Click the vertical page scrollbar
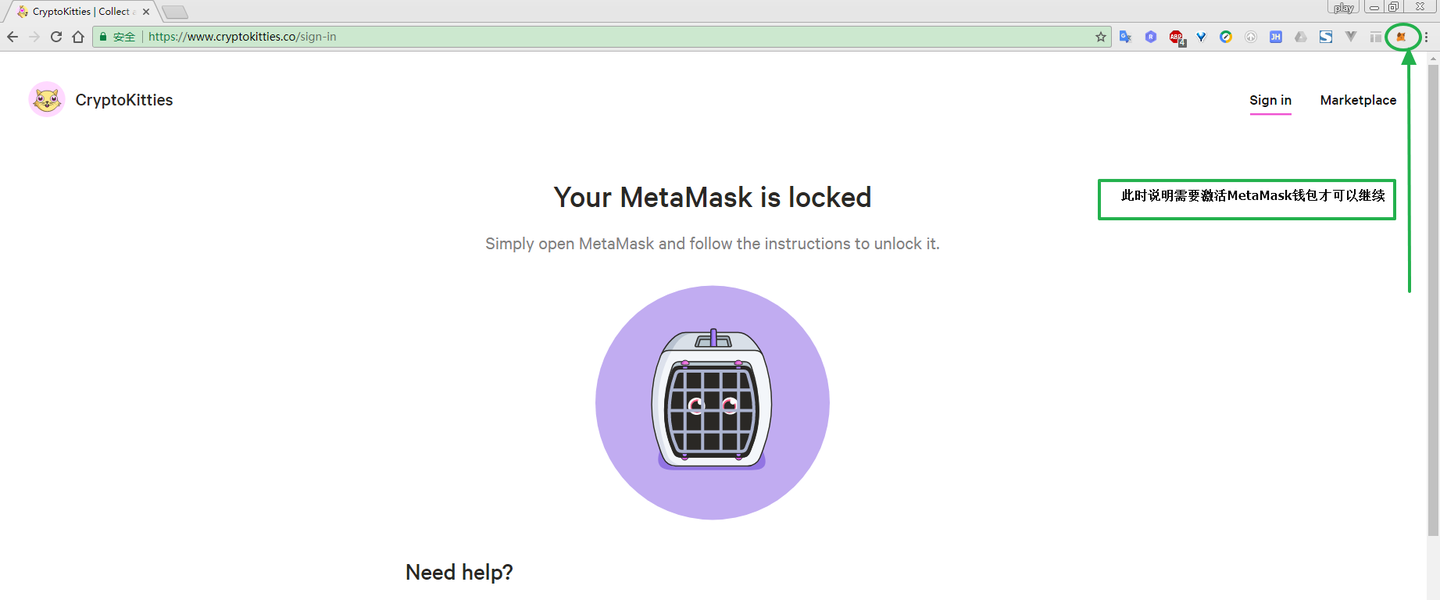The image size is (1440, 600). 1432,300
